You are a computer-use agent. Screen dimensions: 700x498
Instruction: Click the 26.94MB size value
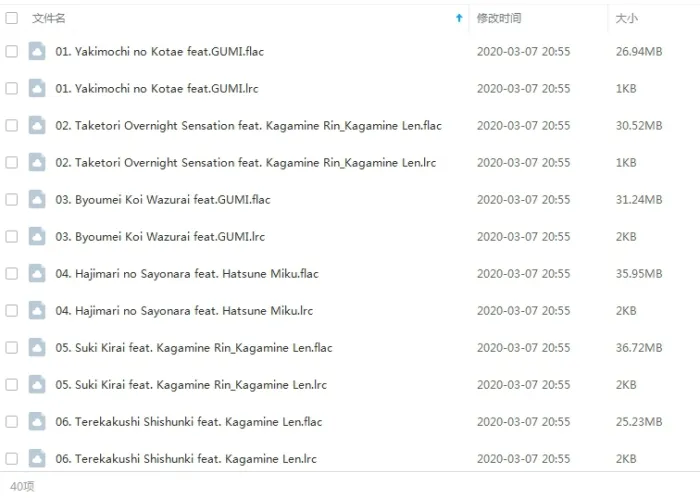639,52
